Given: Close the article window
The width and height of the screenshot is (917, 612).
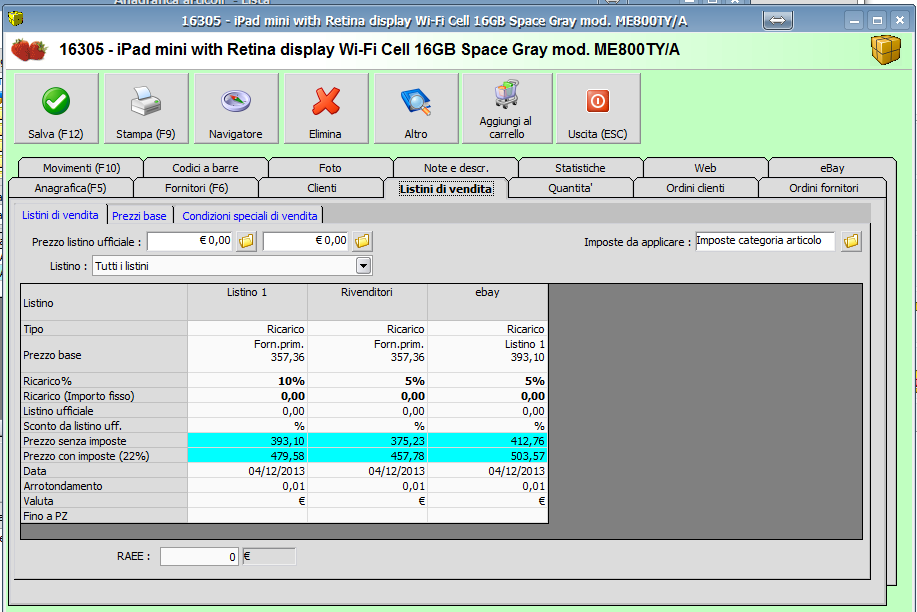Looking at the screenshot, I should [899, 20].
